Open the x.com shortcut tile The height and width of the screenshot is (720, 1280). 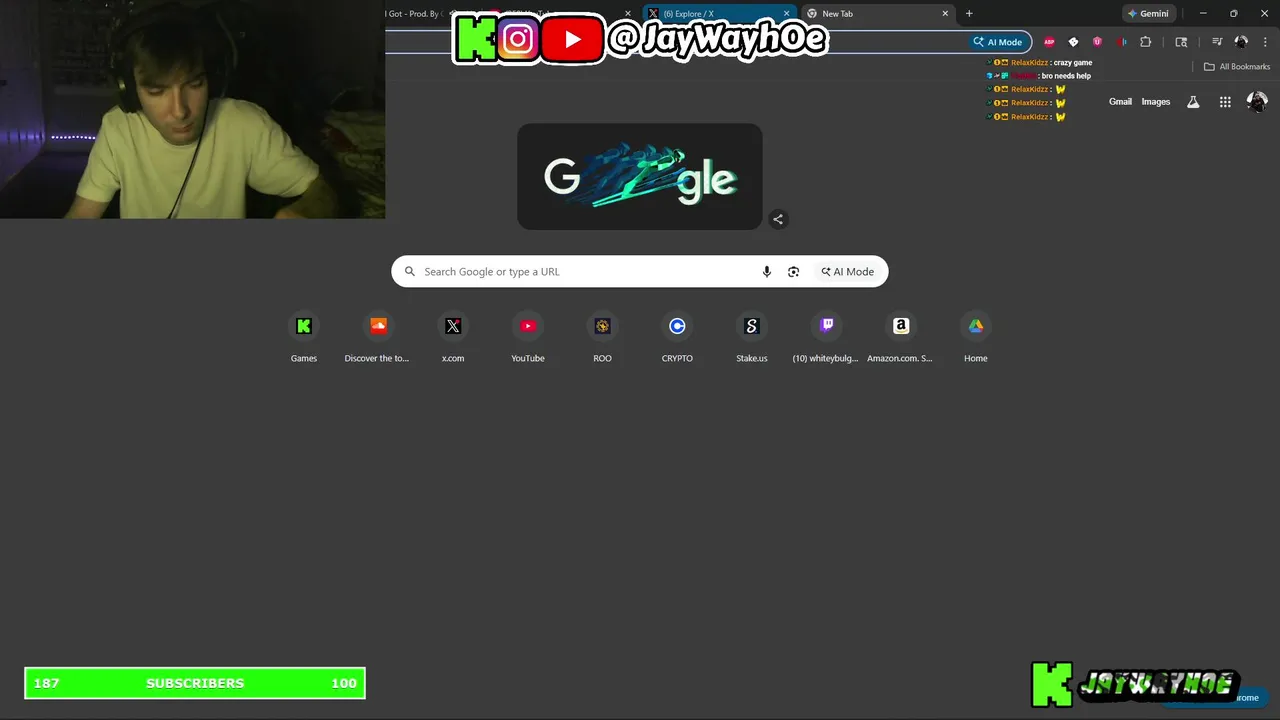[x=453, y=337]
